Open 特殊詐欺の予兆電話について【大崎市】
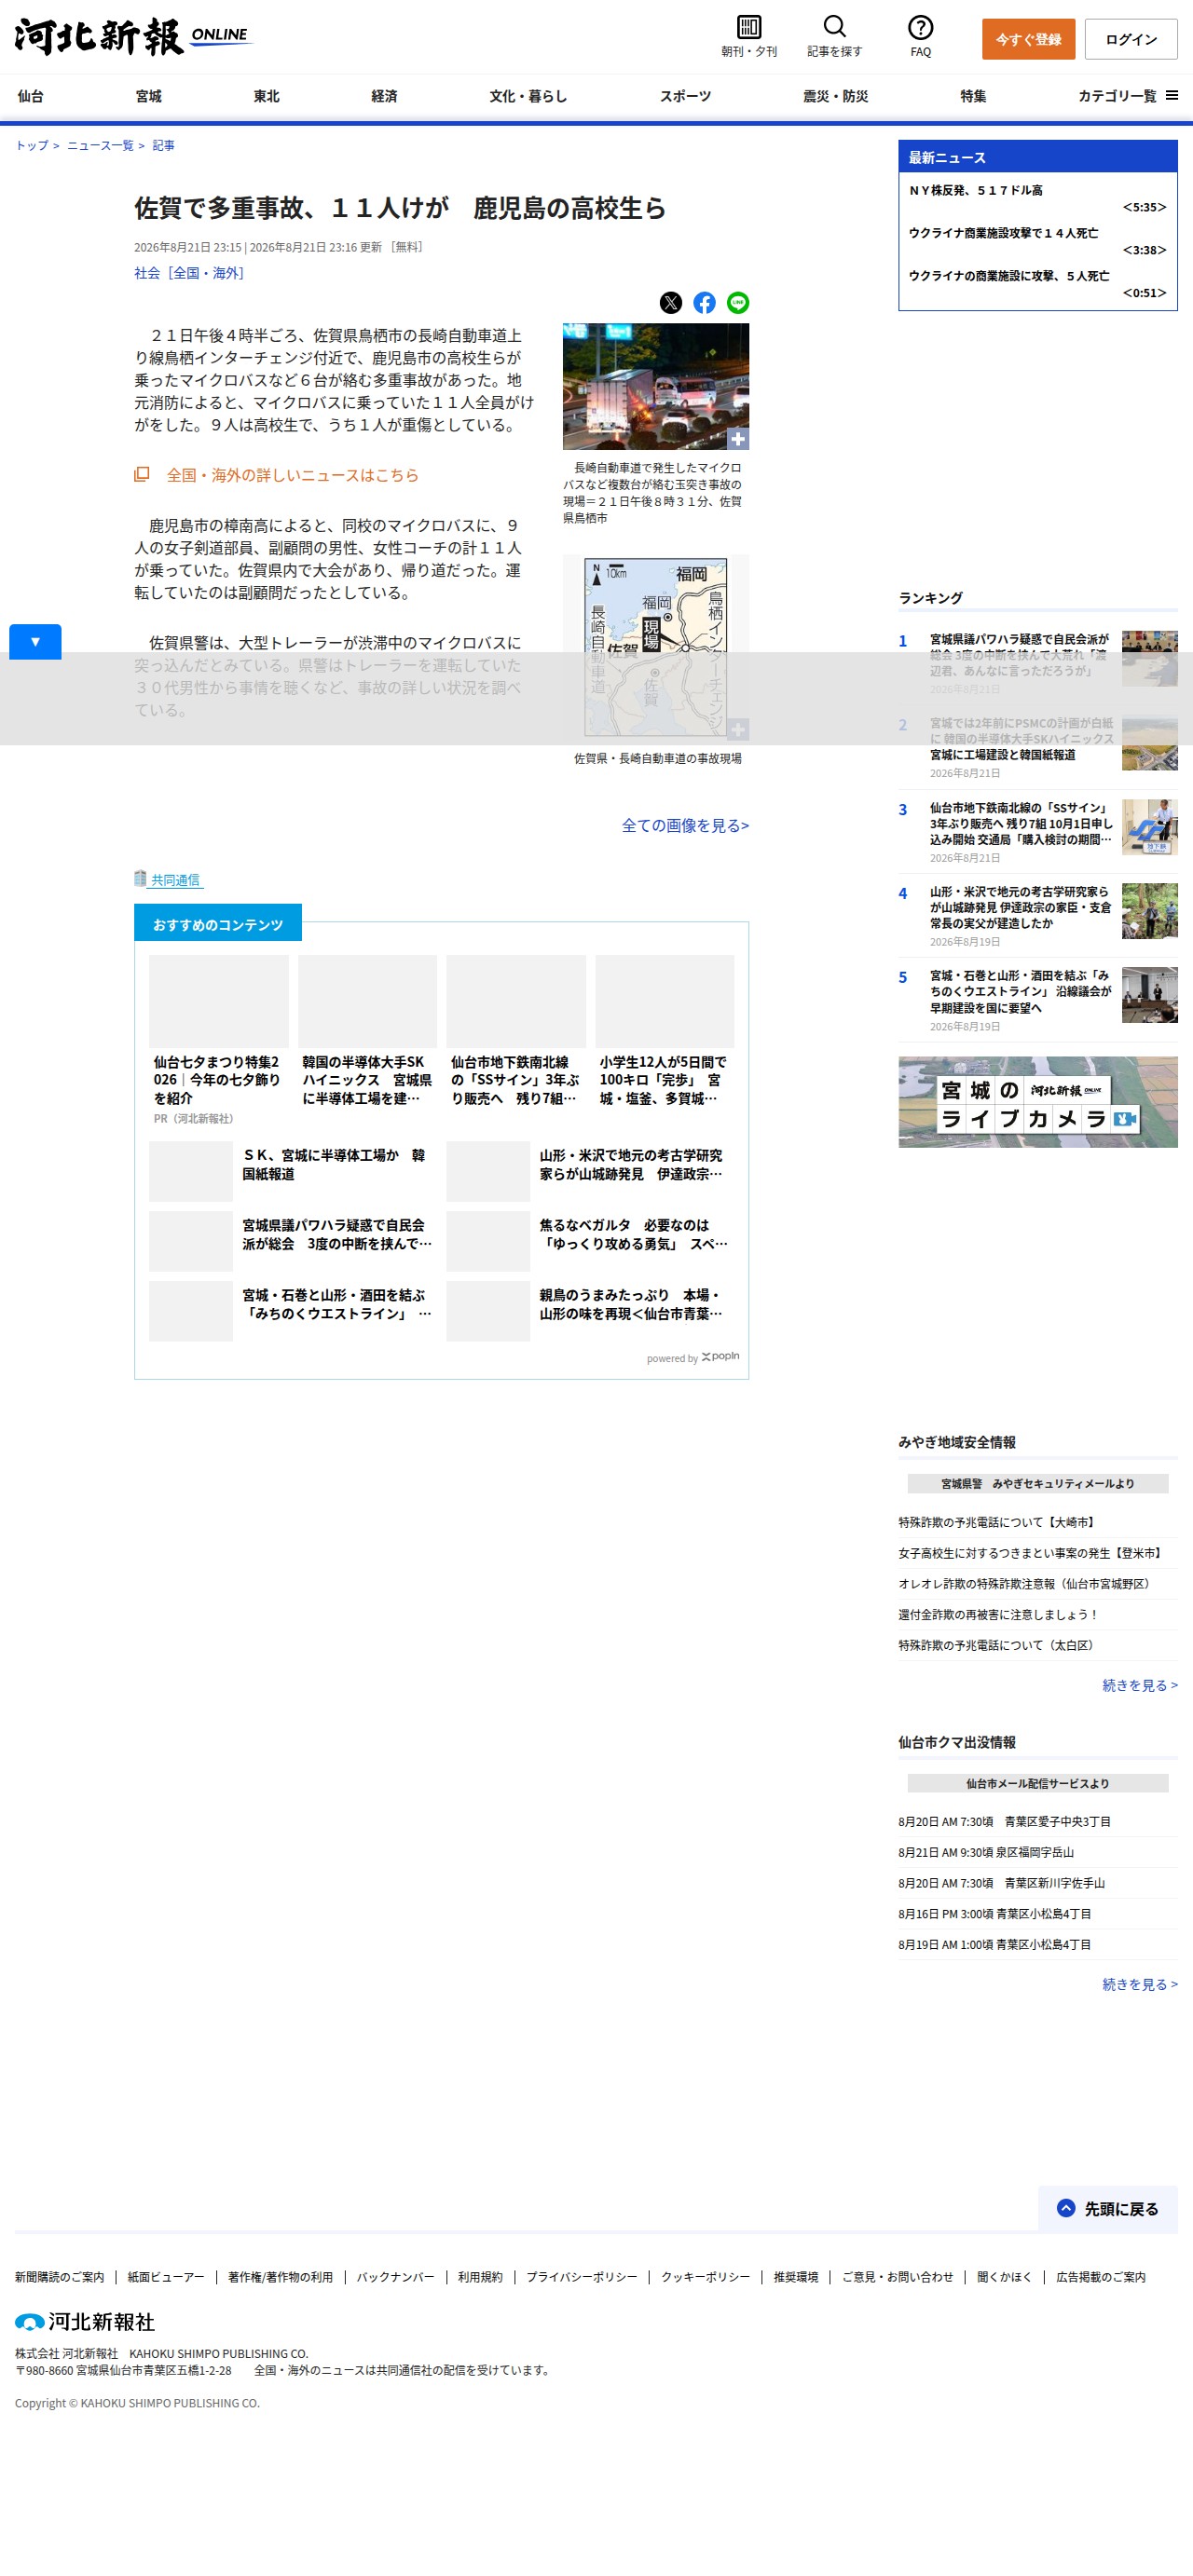The height and width of the screenshot is (2576, 1193). 998,1522
